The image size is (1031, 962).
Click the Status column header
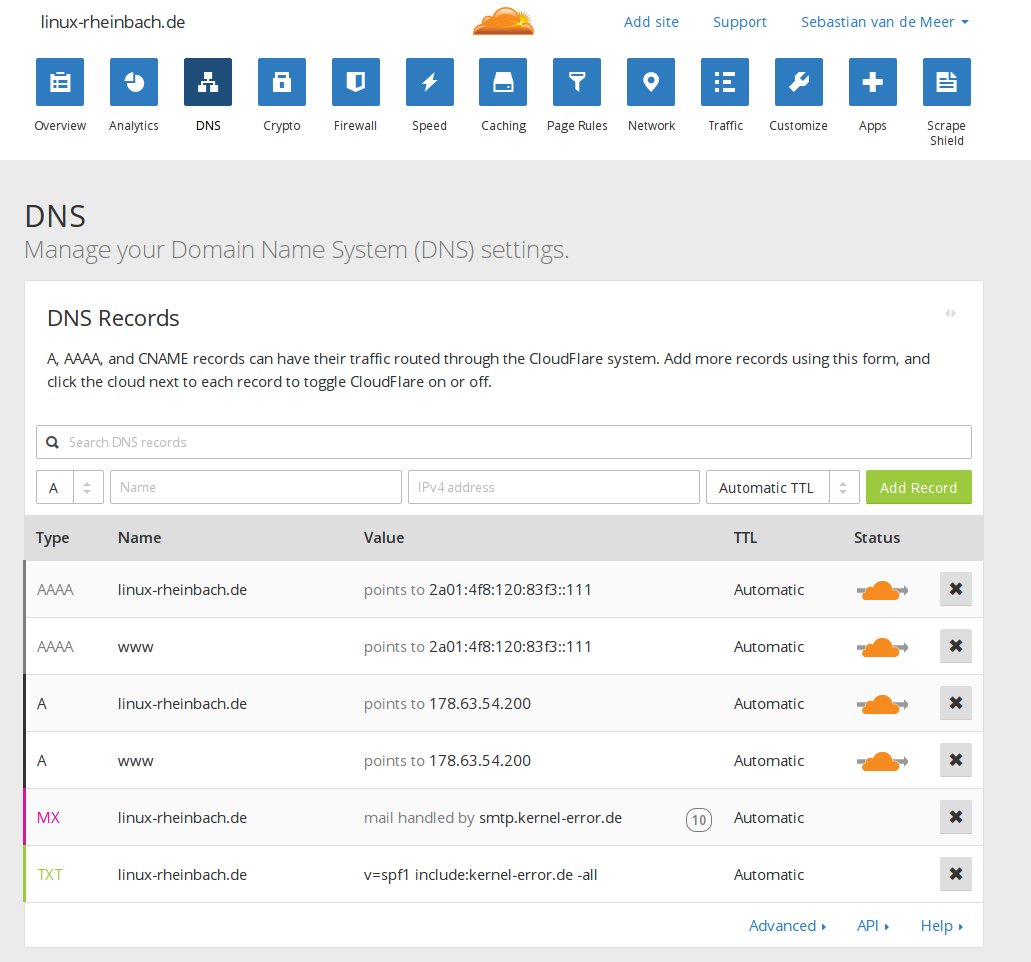876,538
